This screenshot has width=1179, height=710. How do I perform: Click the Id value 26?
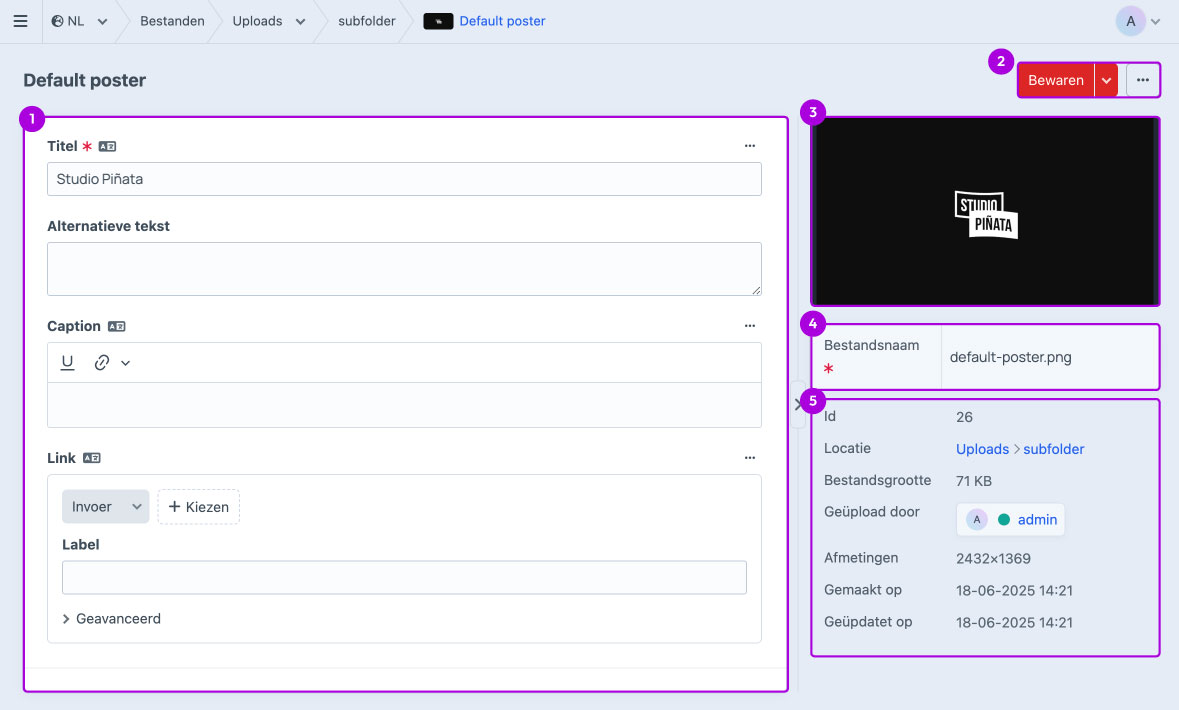pyautogui.click(x=964, y=417)
